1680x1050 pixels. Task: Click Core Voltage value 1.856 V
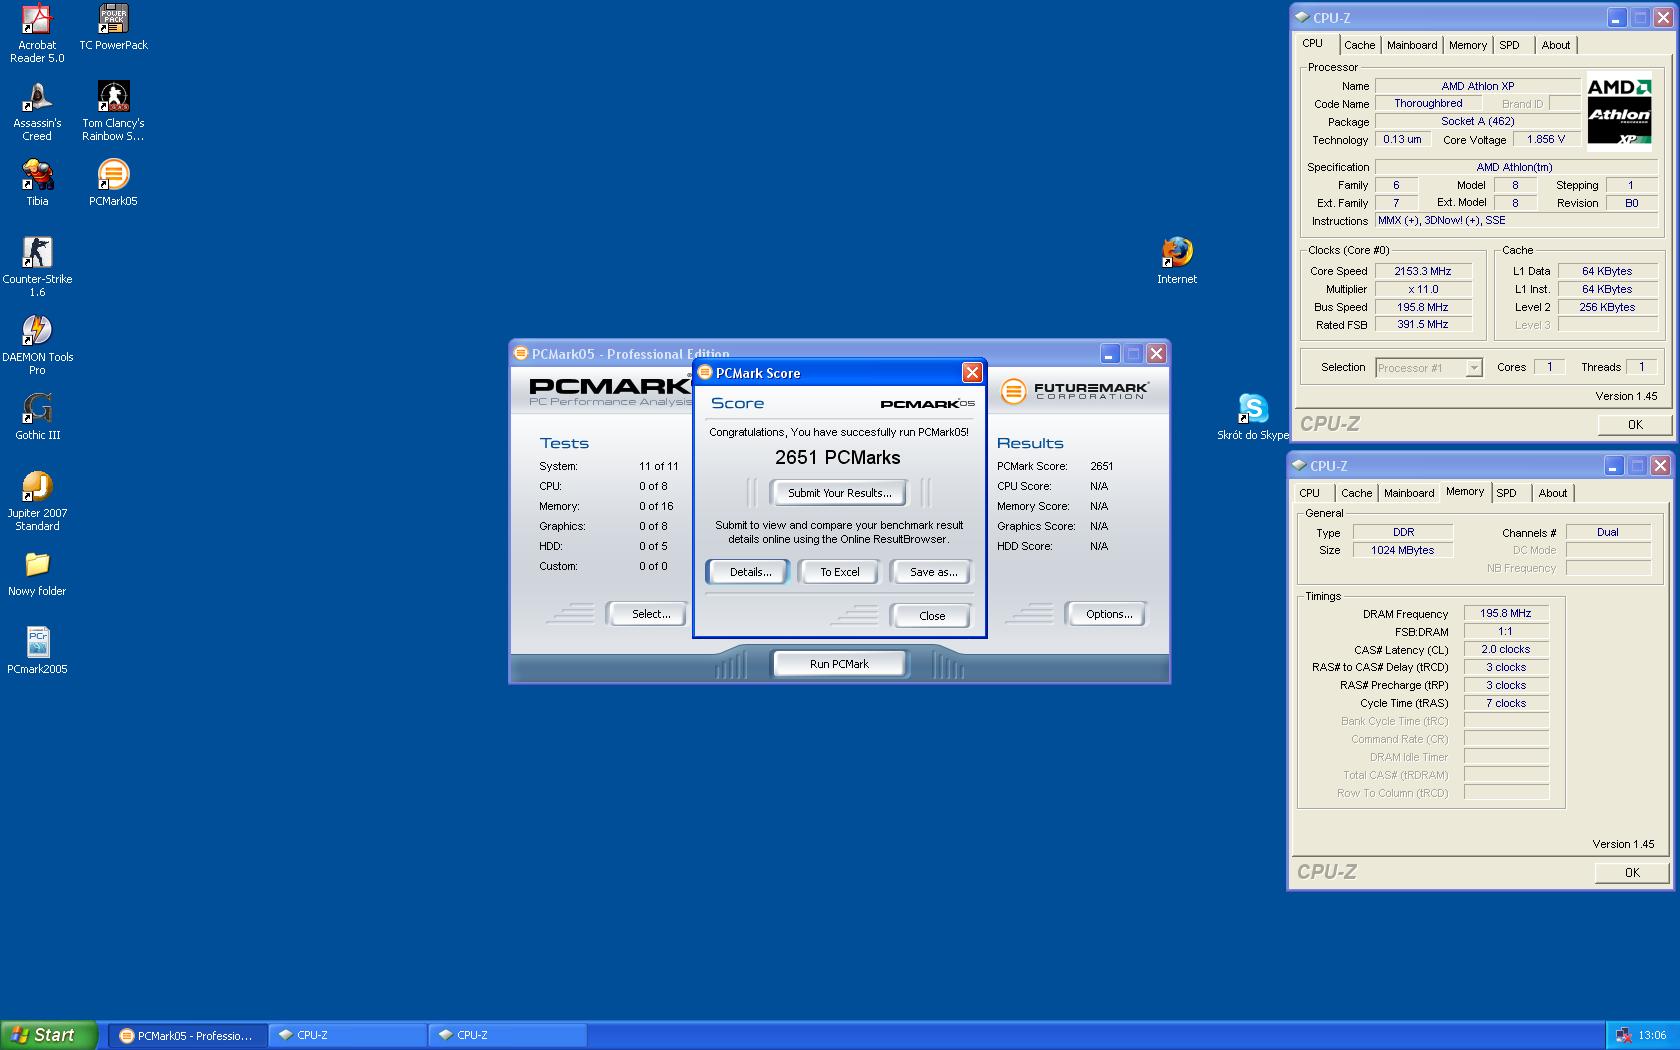coord(1545,139)
